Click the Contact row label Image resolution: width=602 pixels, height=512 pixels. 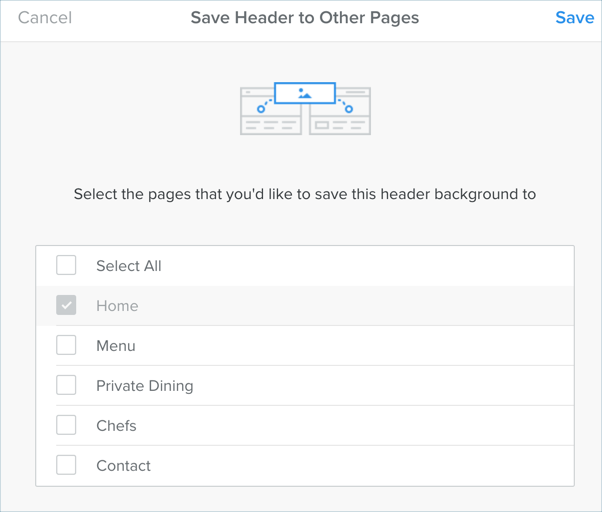coord(123,466)
